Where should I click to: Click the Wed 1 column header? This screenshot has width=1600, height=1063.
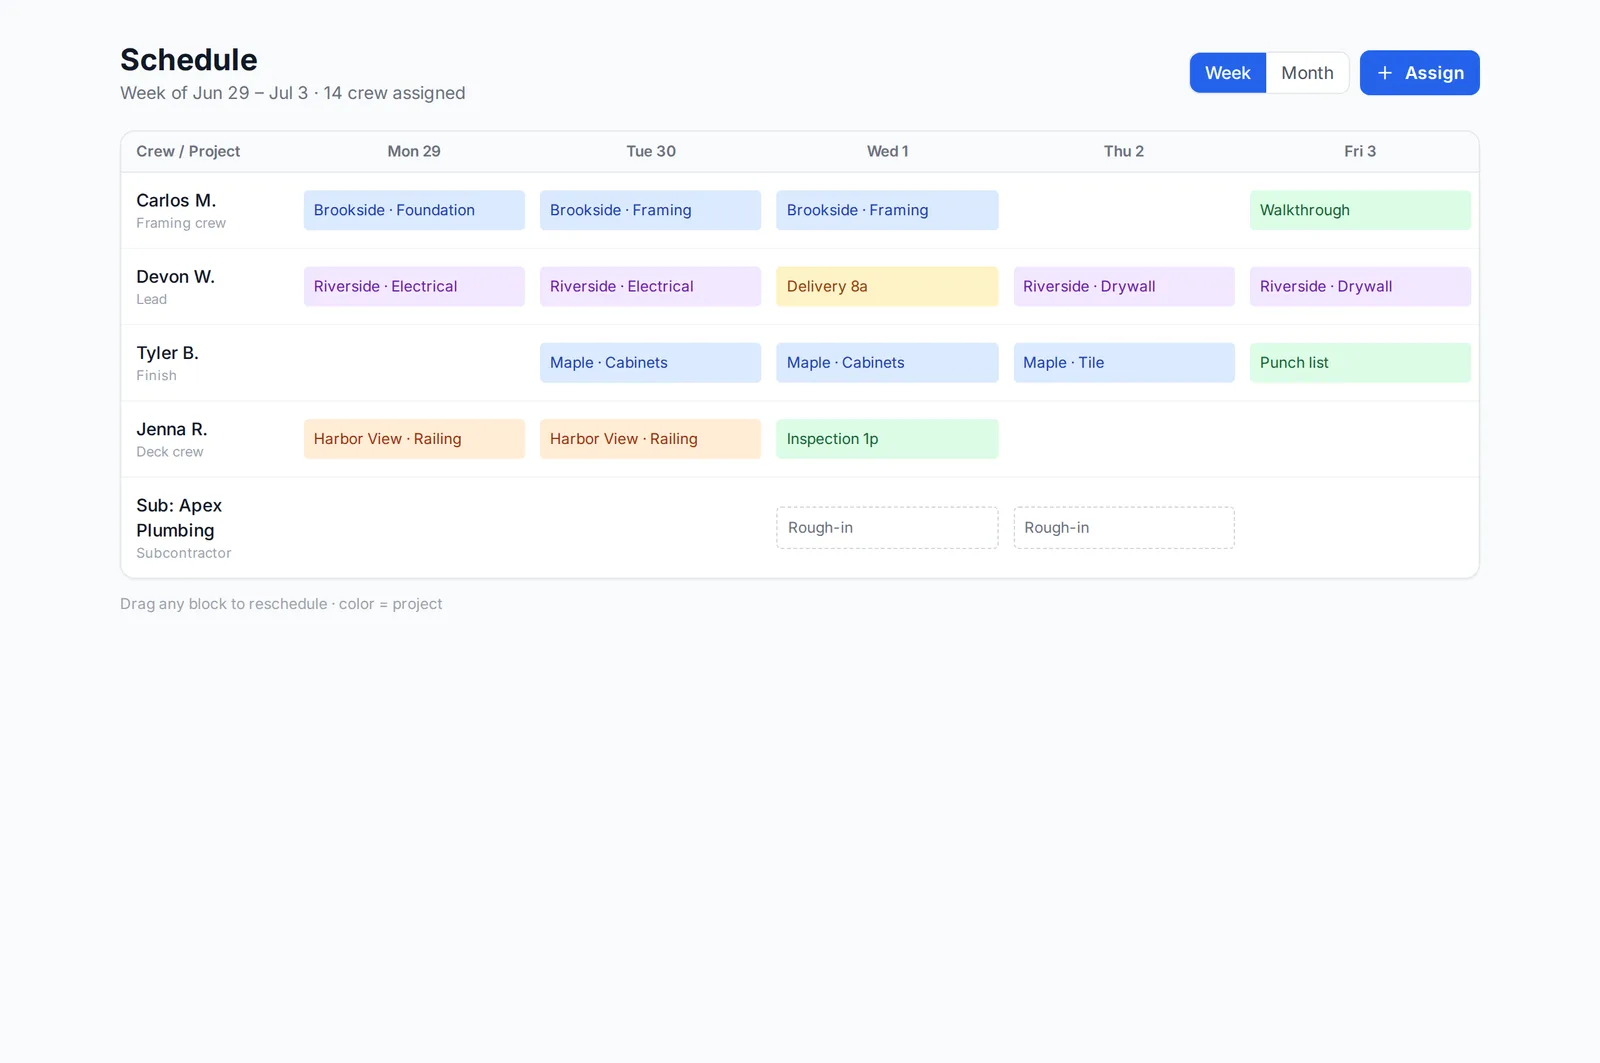pyautogui.click(x=888, y=151)
